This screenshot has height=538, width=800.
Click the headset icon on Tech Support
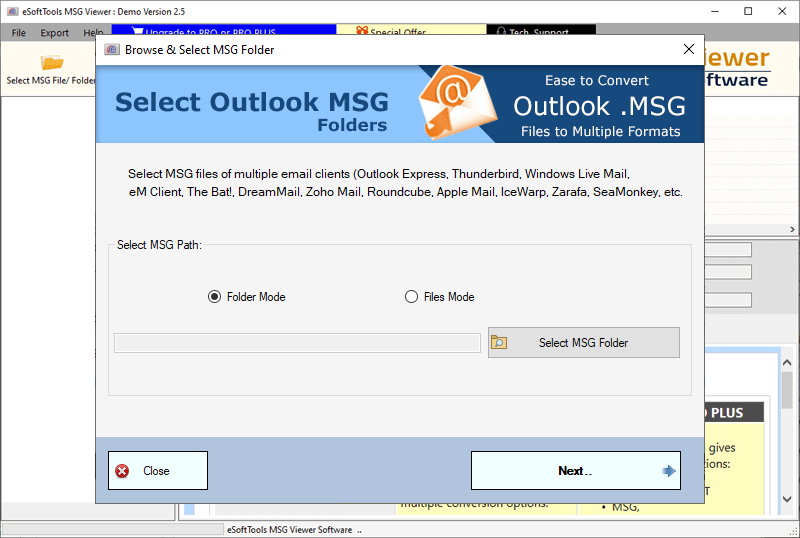tap(501, 31)
